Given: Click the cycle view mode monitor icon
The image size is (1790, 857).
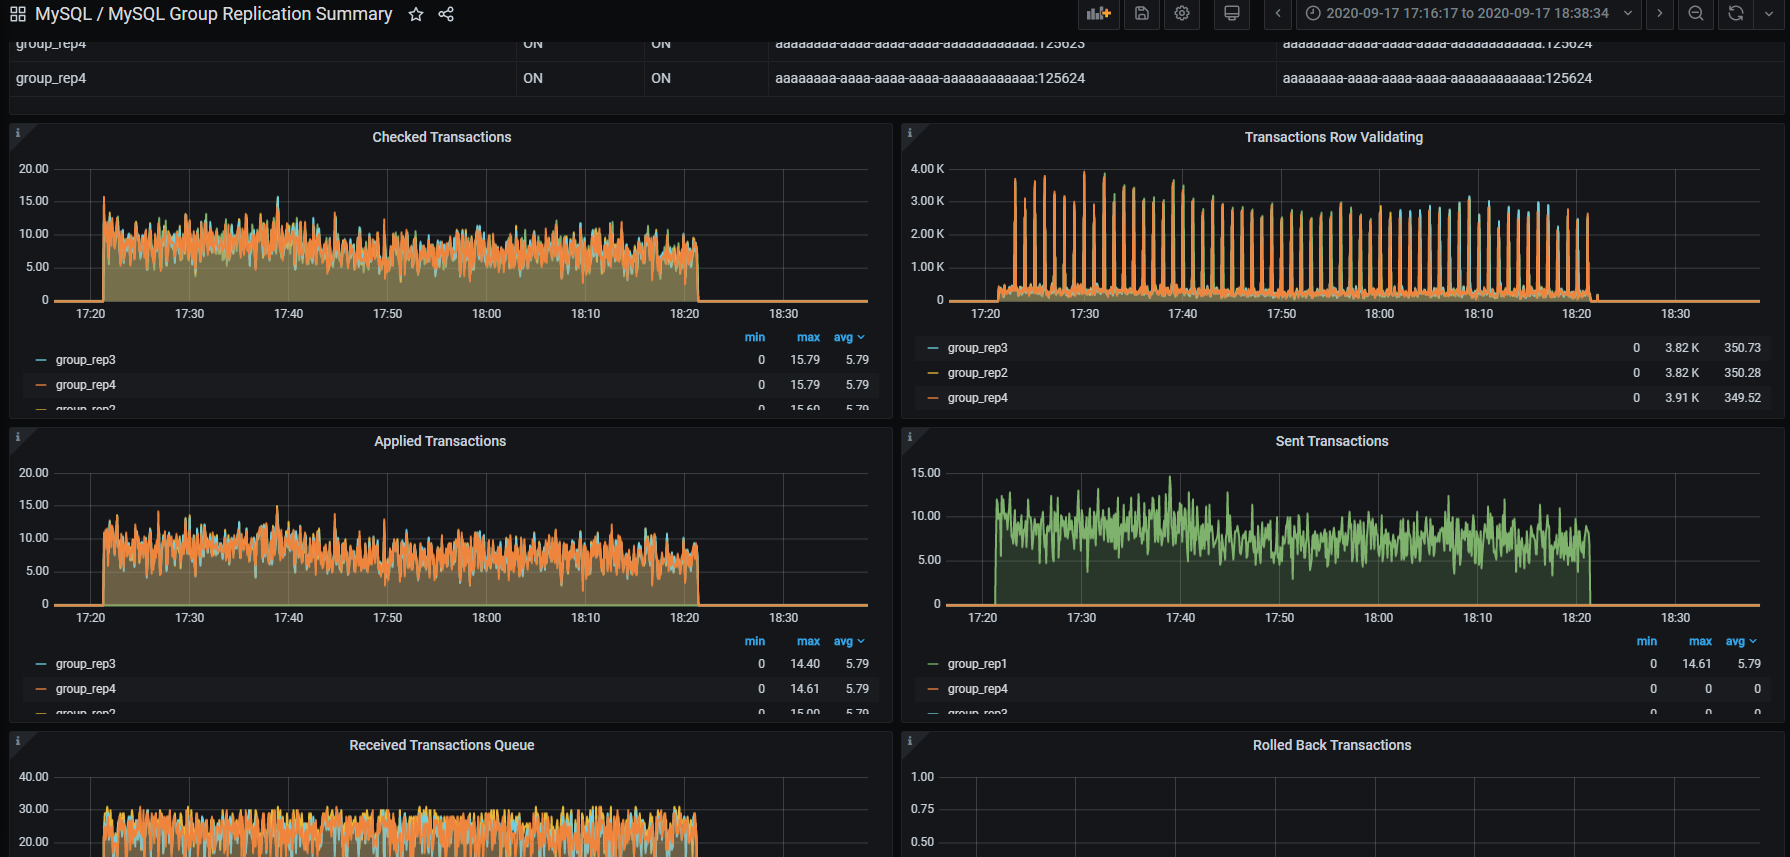Looking at the screenshot, I should 1232,14.
